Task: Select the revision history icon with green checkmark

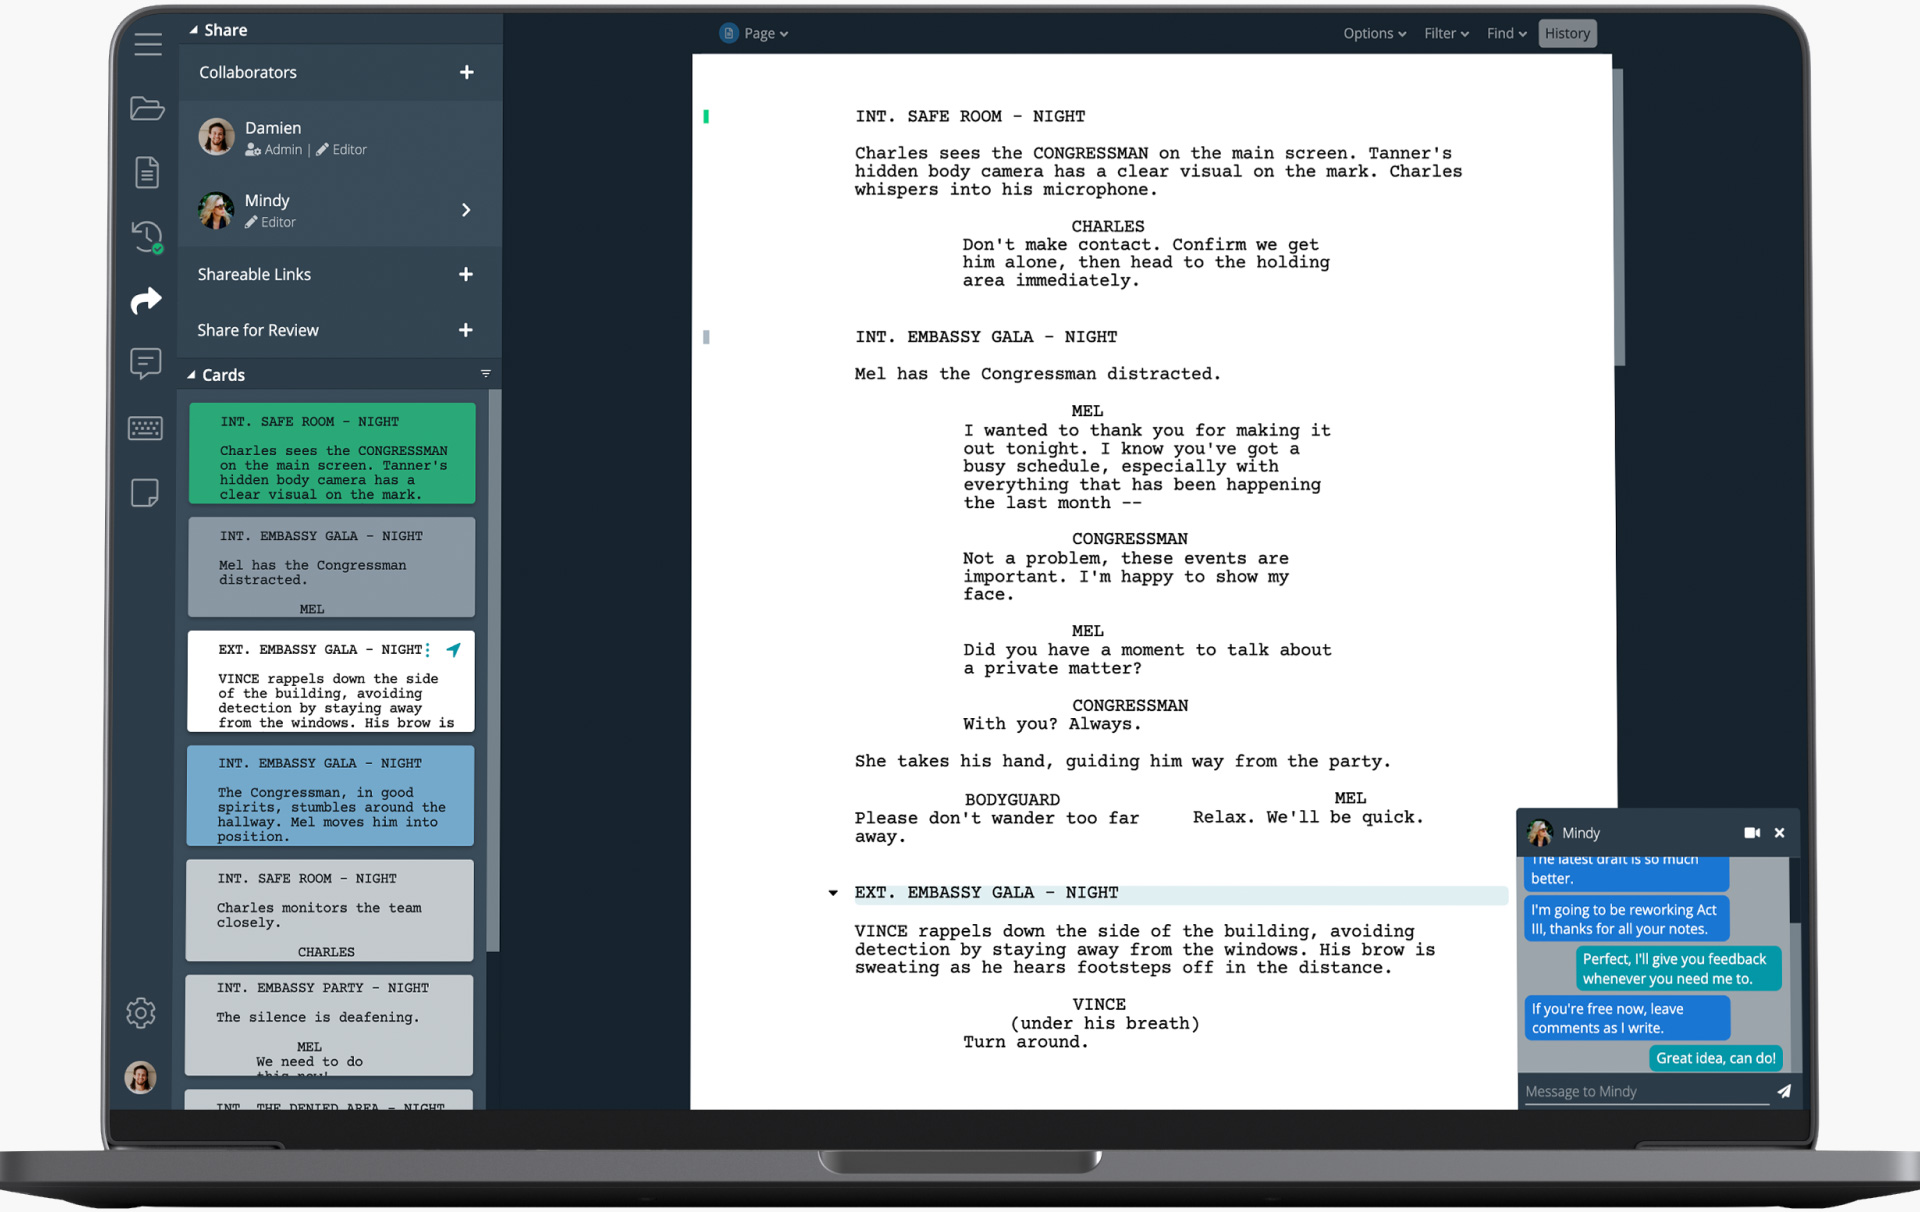Action: click(146, 236)
